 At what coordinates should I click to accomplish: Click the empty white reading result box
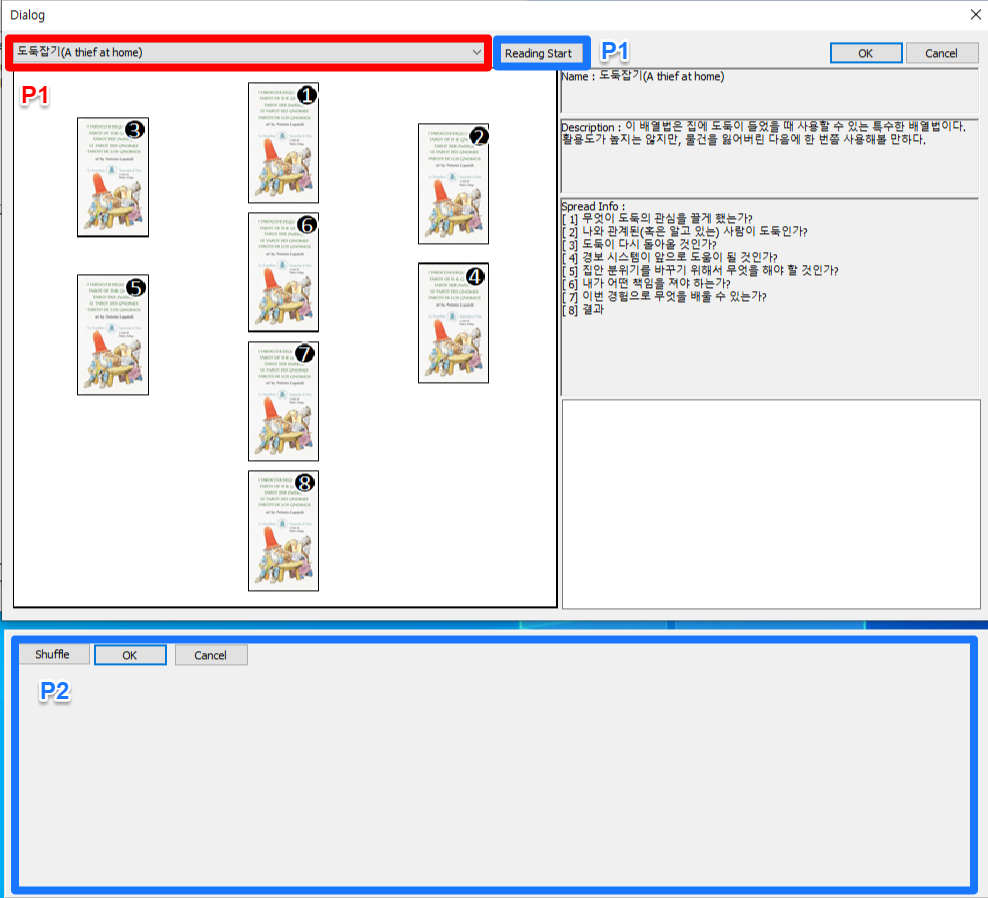click(x=771, y=504)
